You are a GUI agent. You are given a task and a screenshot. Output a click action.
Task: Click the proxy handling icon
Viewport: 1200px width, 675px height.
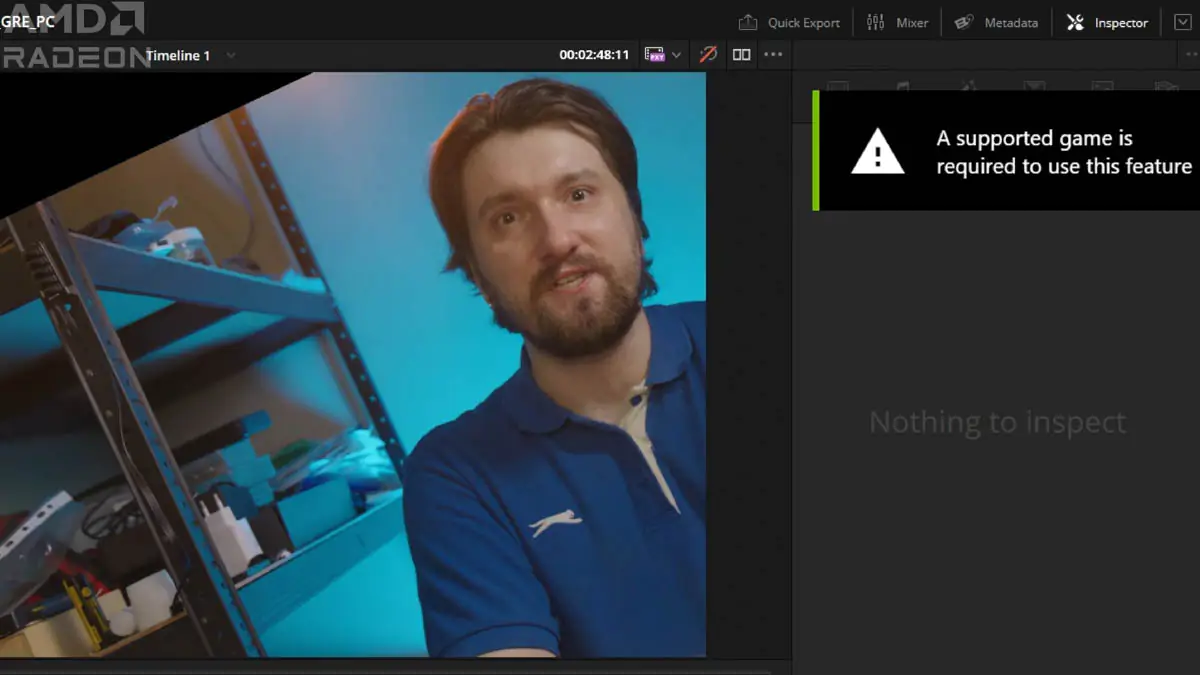[x=655, y=55]
